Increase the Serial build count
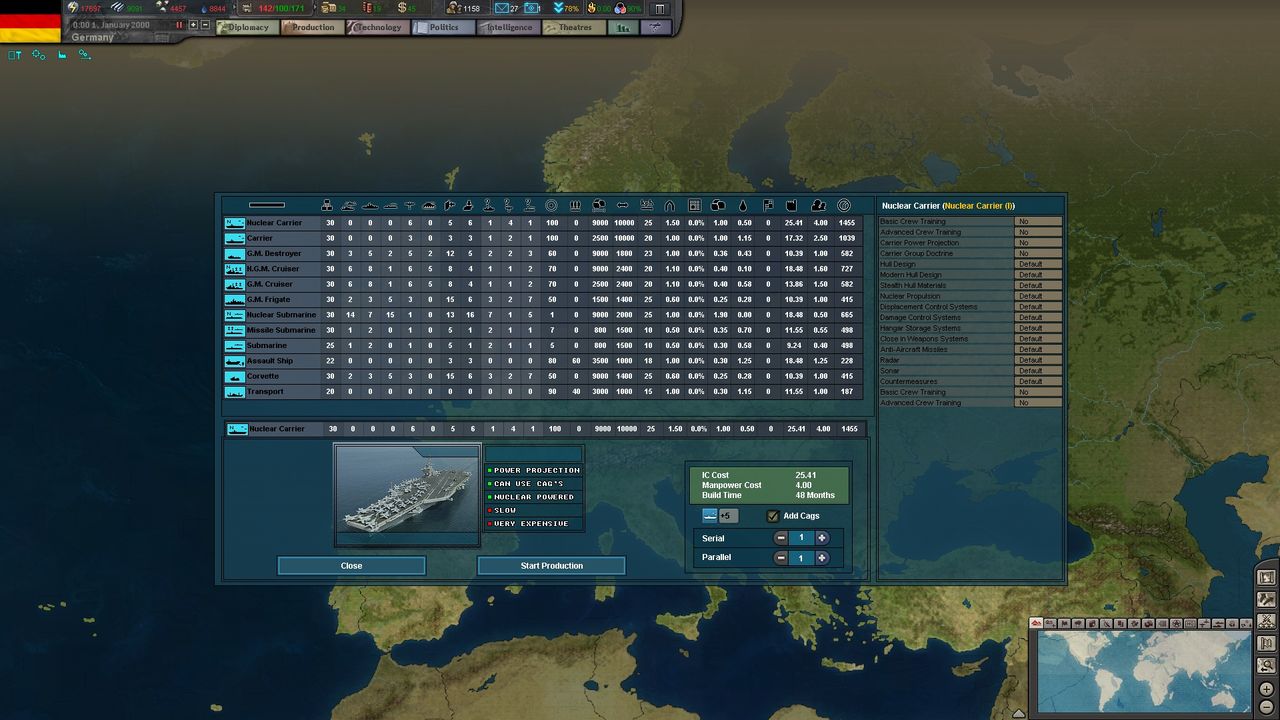This screenshot has height=720, width=1280. coord(822,538)
